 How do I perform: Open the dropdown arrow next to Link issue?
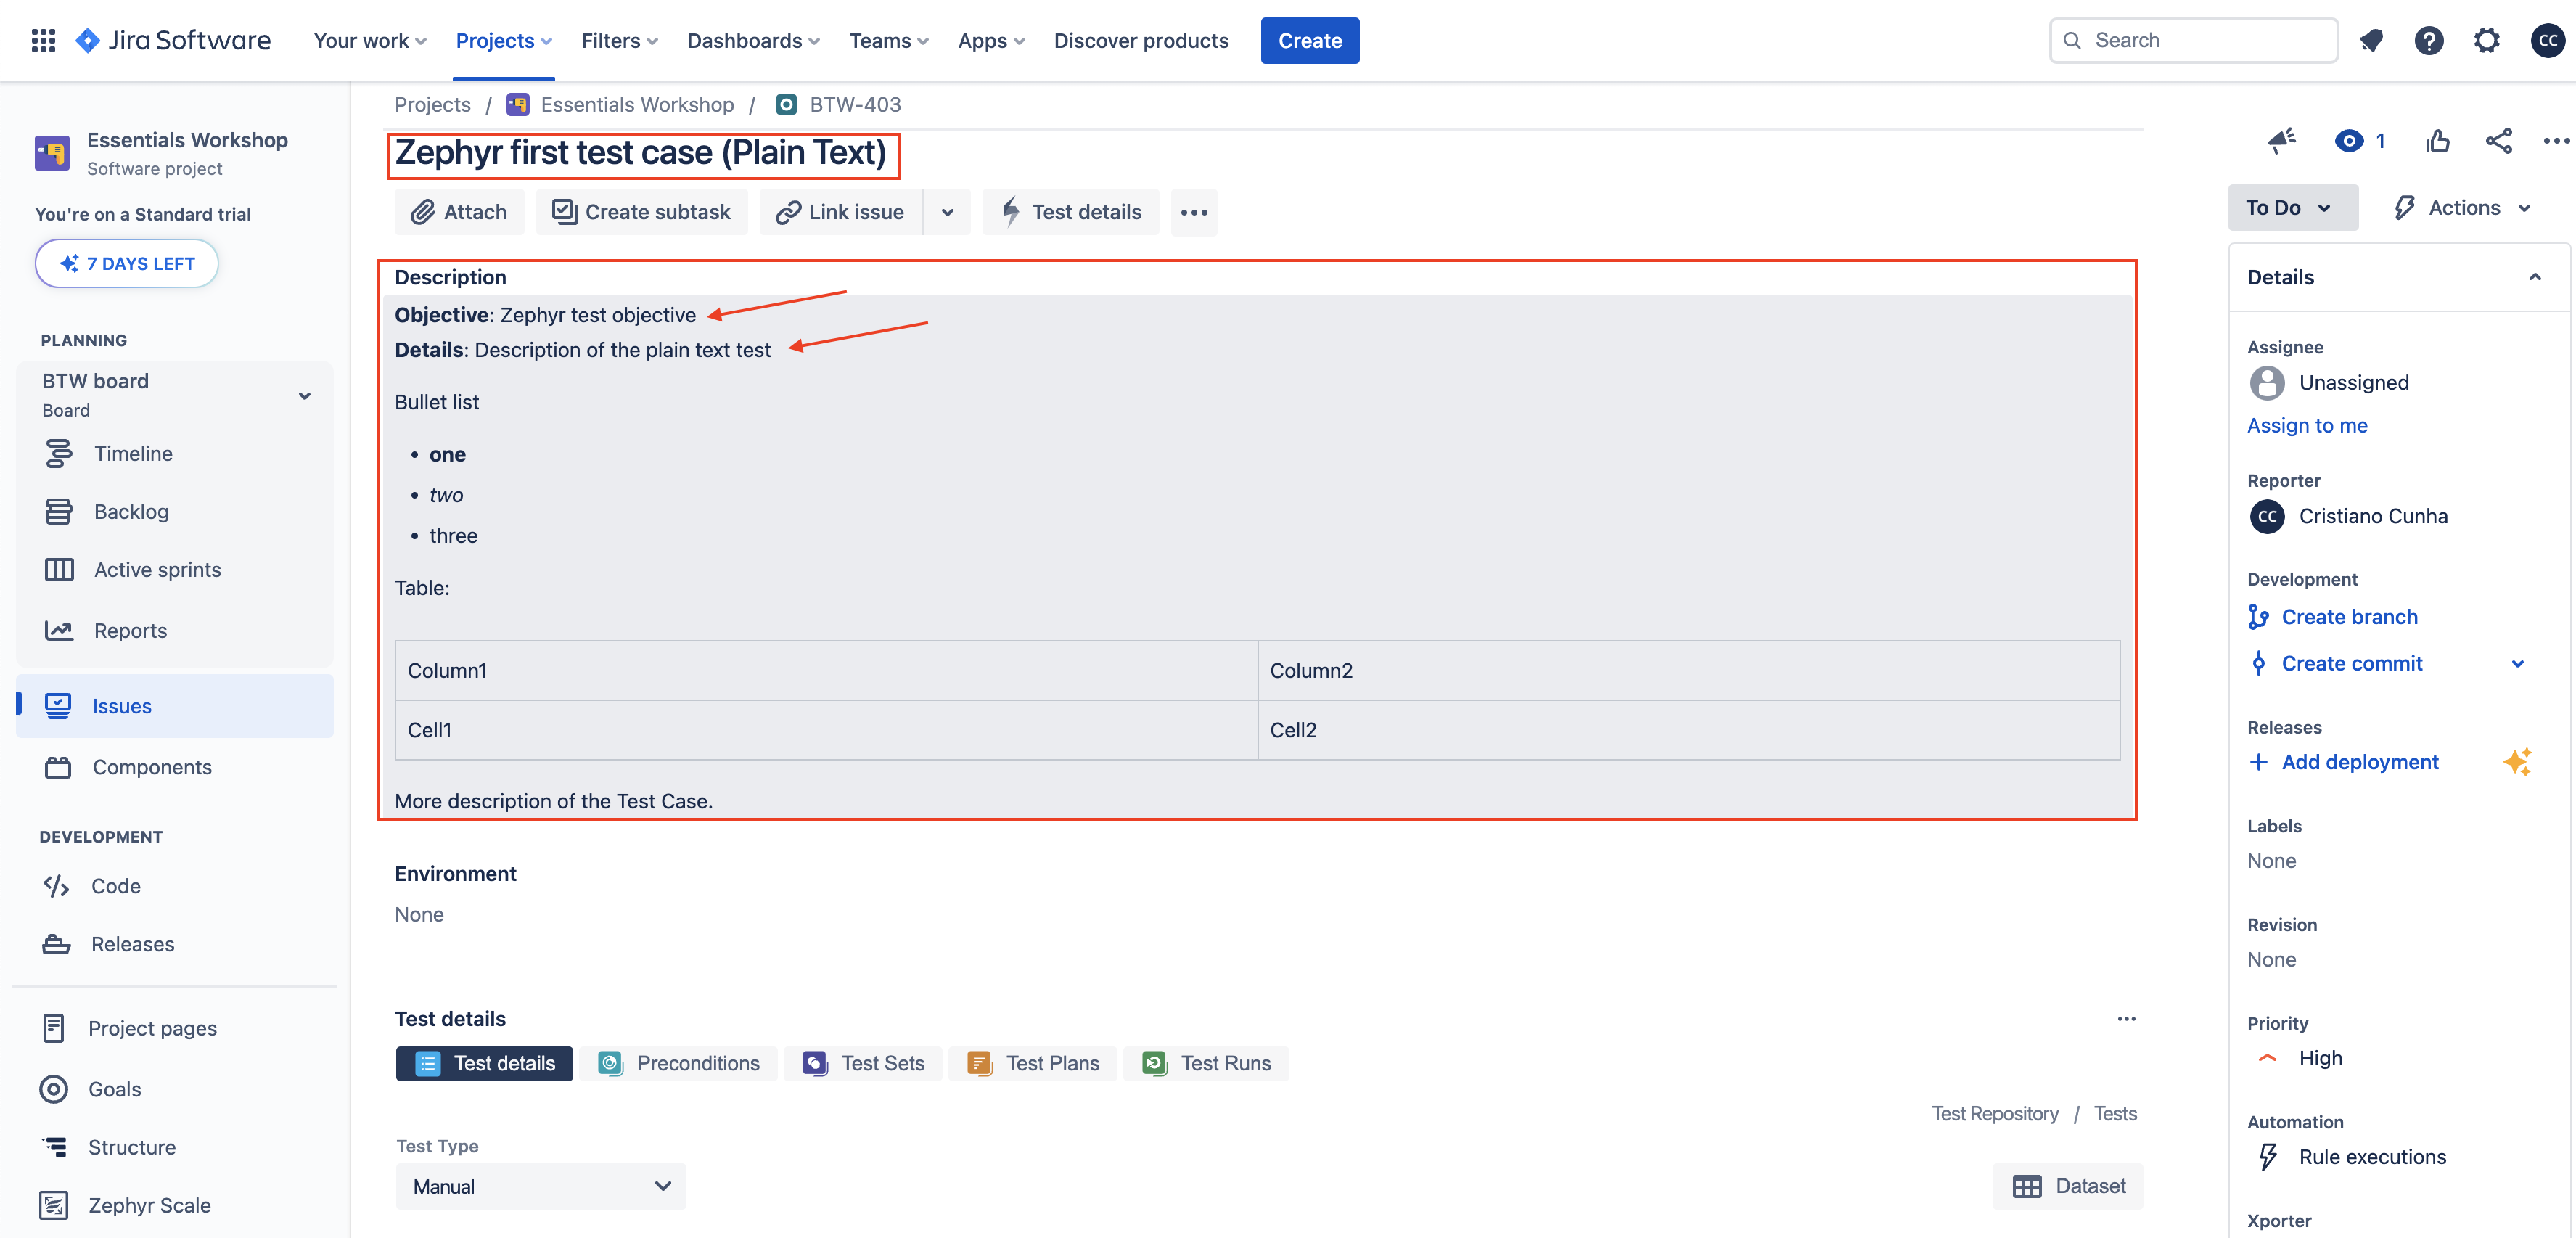tap(947, 212)
